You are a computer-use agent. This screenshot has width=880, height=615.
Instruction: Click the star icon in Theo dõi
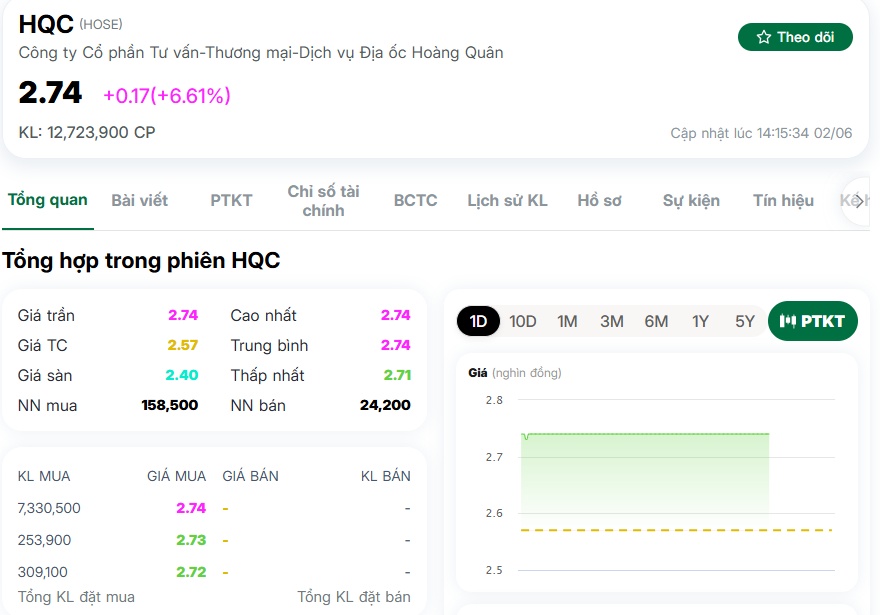point(763,37)
